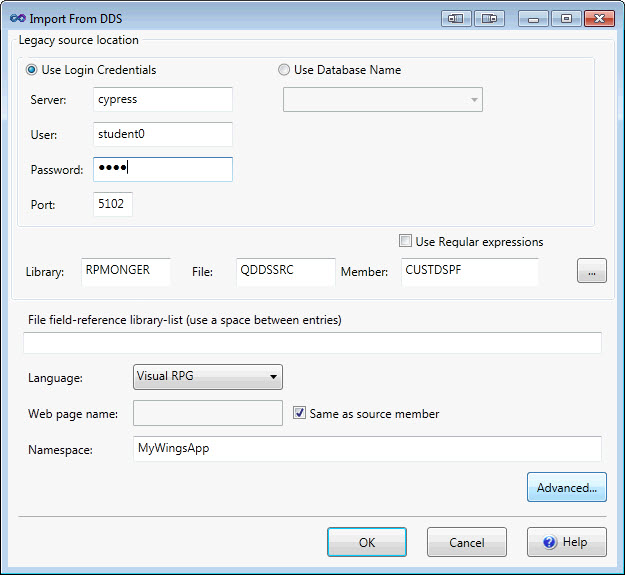Click the User field containing student0
Screen dimensions: 625x575
pos(163,134)
